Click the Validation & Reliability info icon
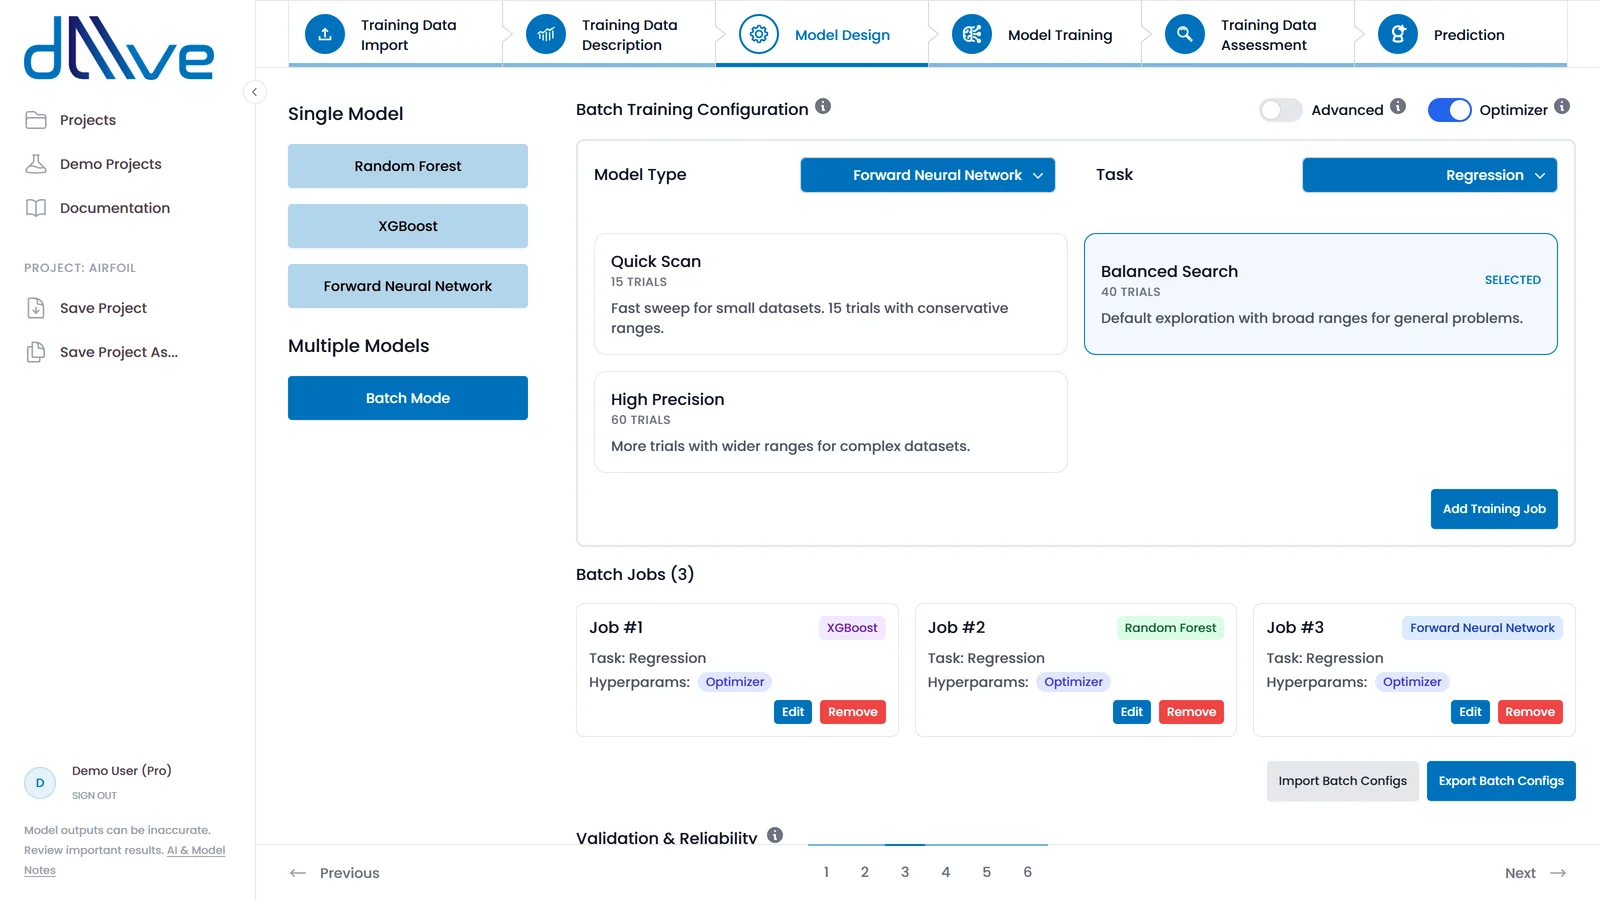1600x900 pixels. [x=775, y=835]
